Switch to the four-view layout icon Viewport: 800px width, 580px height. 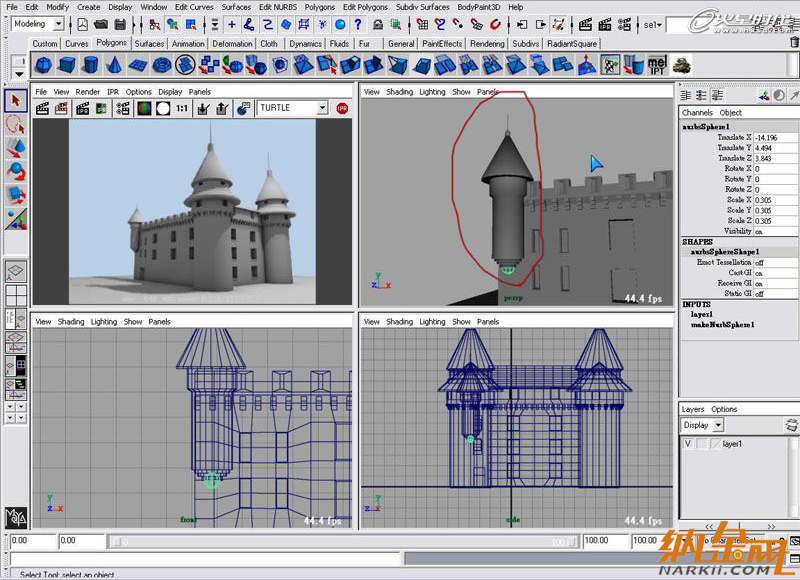point(16,296)
